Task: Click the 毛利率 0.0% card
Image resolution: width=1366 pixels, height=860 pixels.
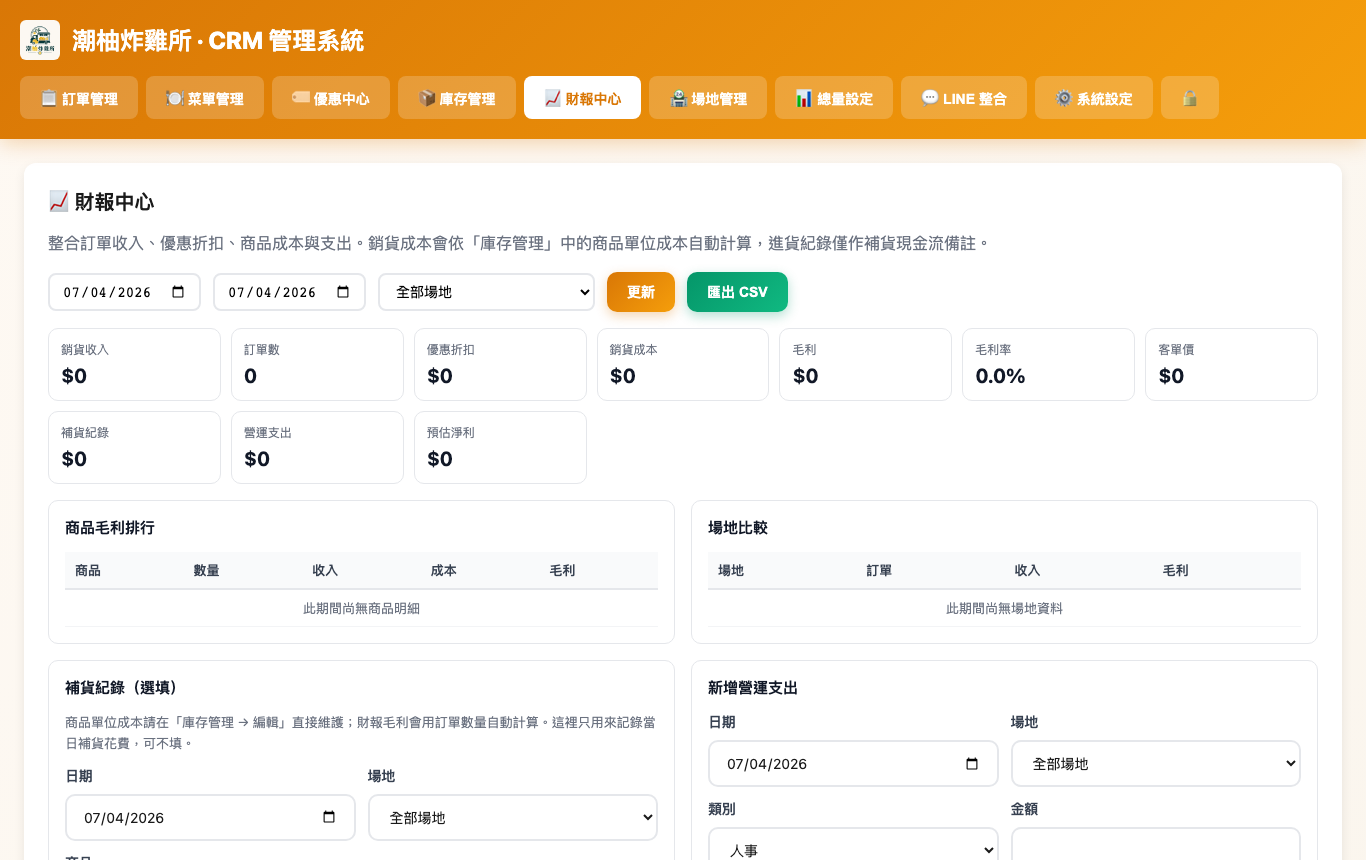Action: coord(1048,364)
